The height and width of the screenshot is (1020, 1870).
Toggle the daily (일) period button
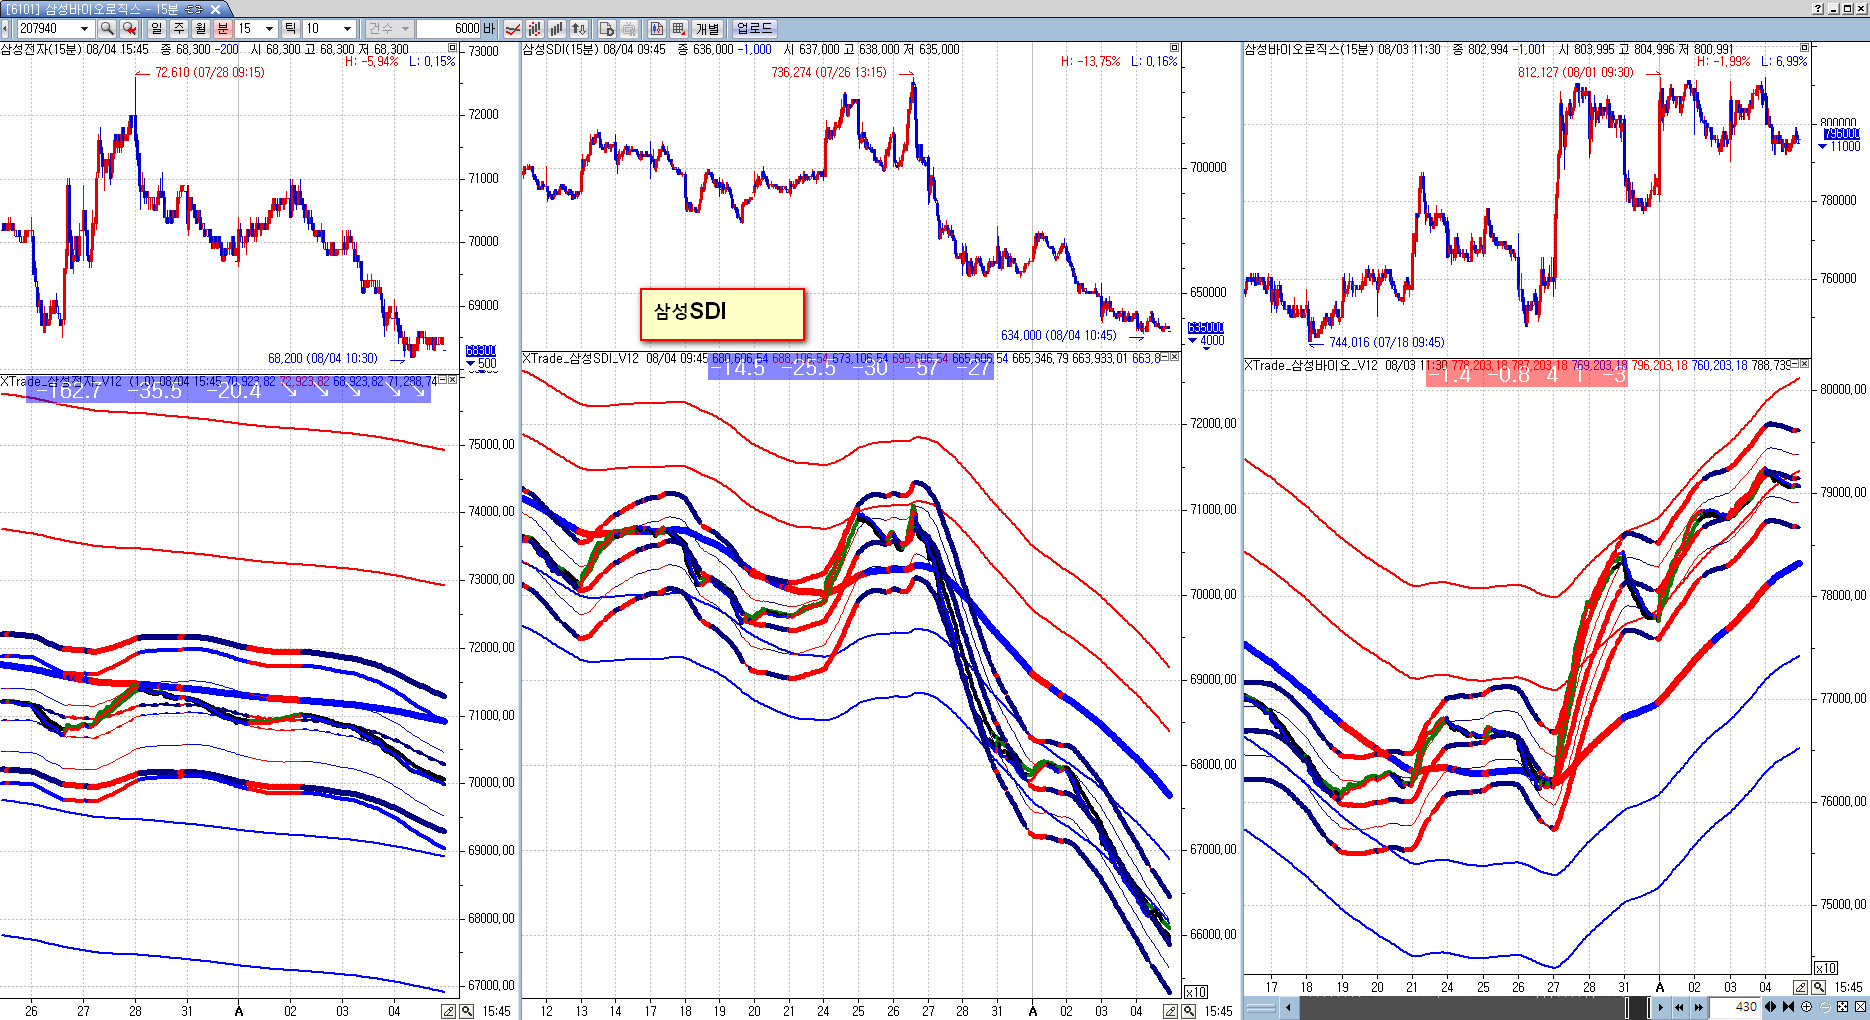(x=156, y=29)
